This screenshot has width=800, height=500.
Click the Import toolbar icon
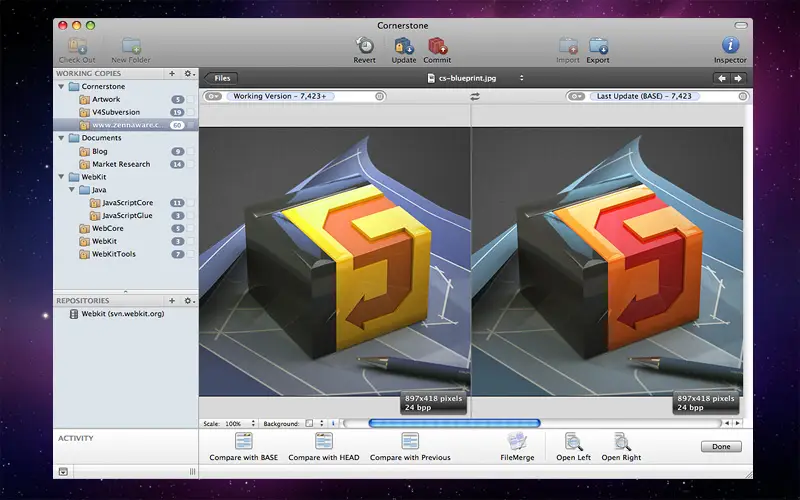(568, 46)
